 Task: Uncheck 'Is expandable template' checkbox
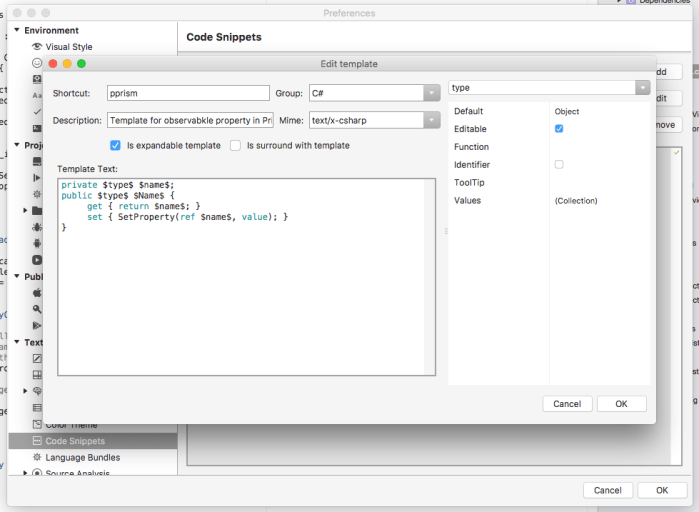pos(115,145)
